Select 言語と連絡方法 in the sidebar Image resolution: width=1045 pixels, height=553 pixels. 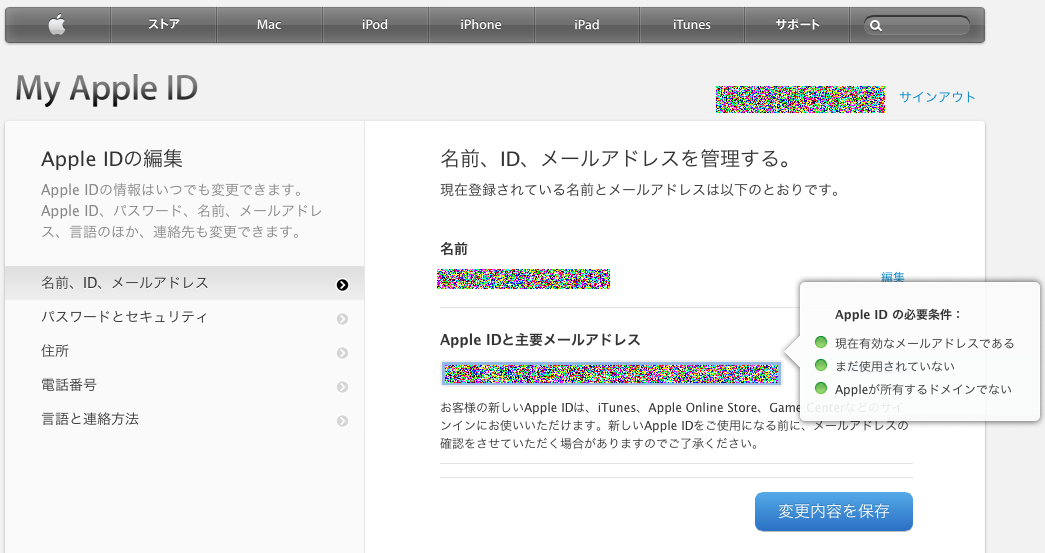point(185,419)
